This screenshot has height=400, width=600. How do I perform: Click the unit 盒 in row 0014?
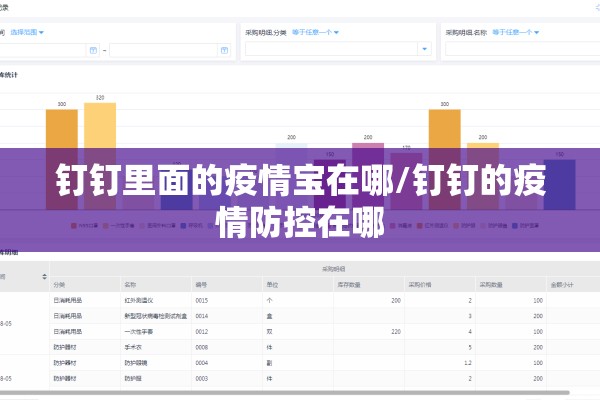pos(269,316)
